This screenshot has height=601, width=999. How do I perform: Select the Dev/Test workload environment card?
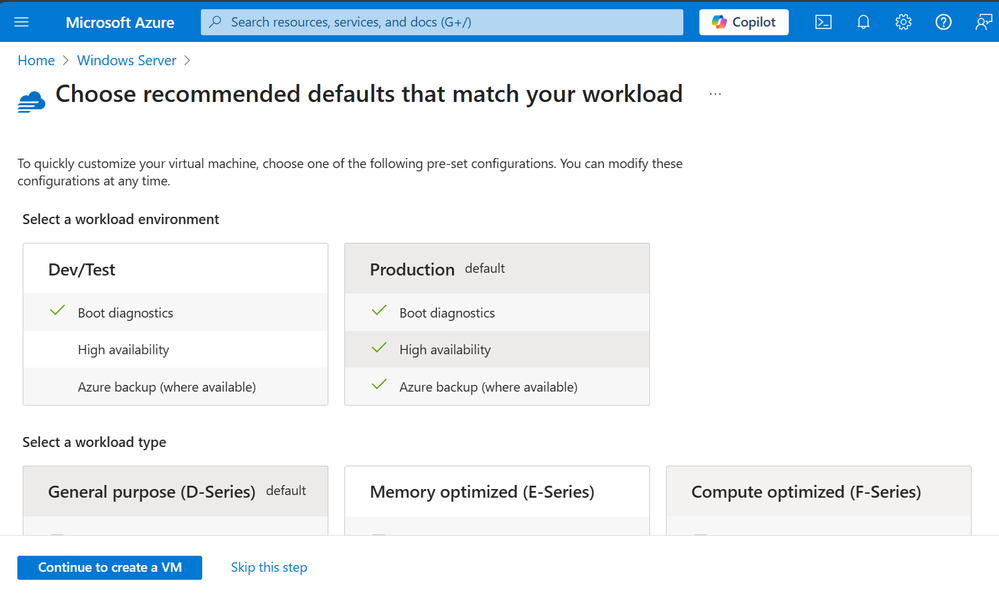175,324
